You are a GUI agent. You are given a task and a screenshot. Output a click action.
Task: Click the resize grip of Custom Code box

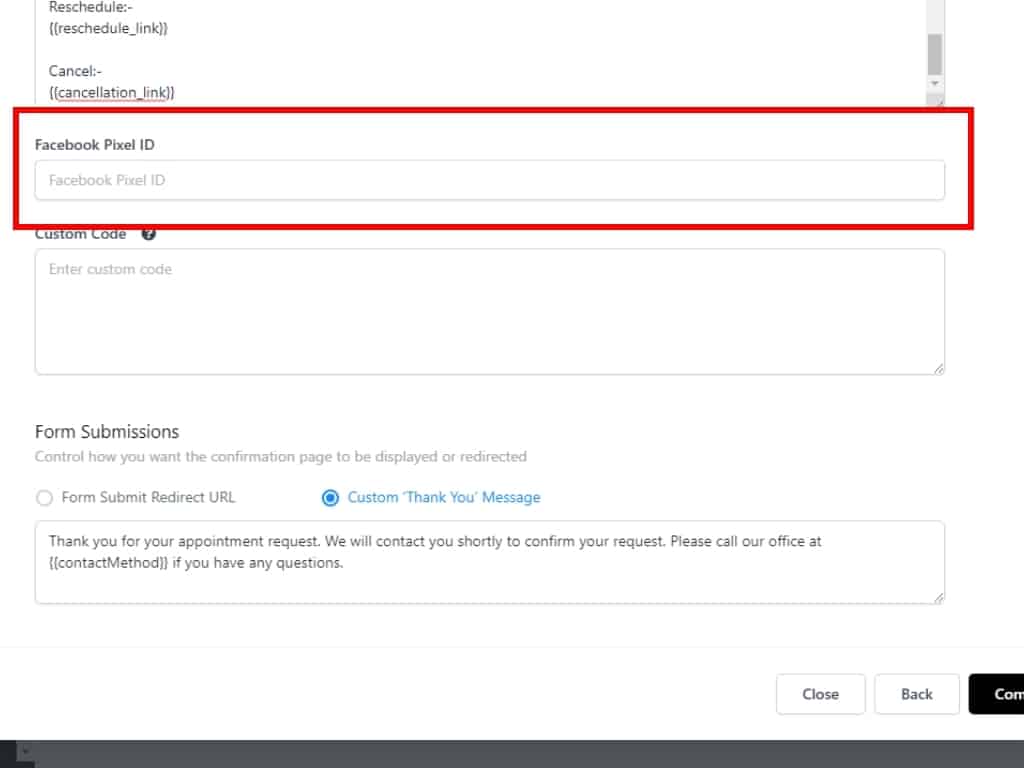click(x=938, y=368)
